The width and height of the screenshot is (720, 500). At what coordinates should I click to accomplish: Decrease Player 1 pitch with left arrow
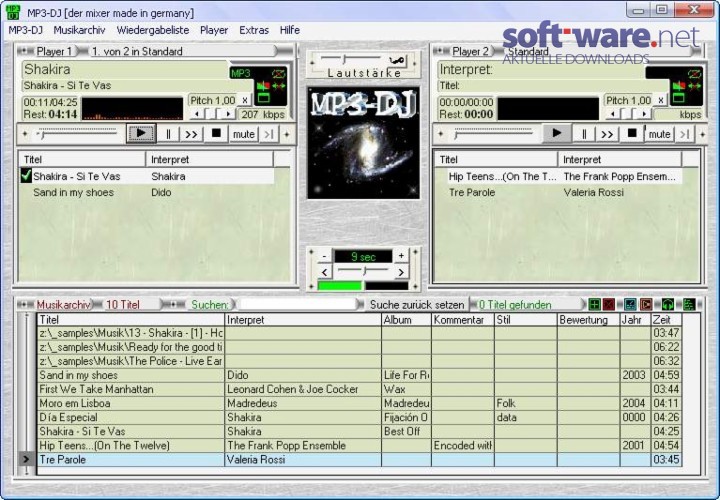click(197, 114)
